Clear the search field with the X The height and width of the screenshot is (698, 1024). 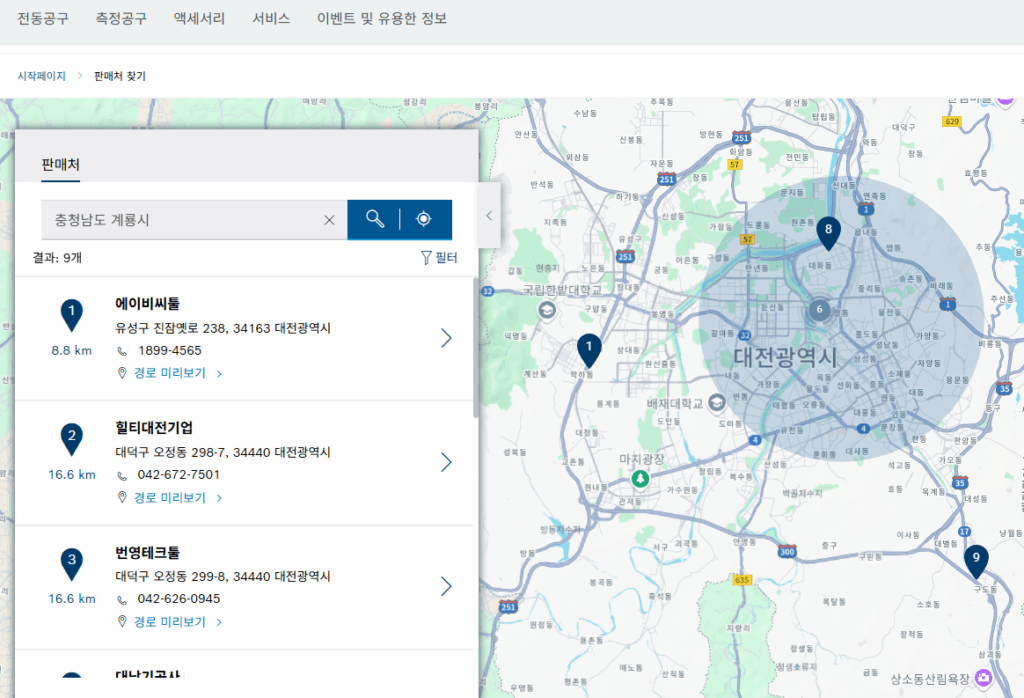pyautogui.click(x=329, y=220)
